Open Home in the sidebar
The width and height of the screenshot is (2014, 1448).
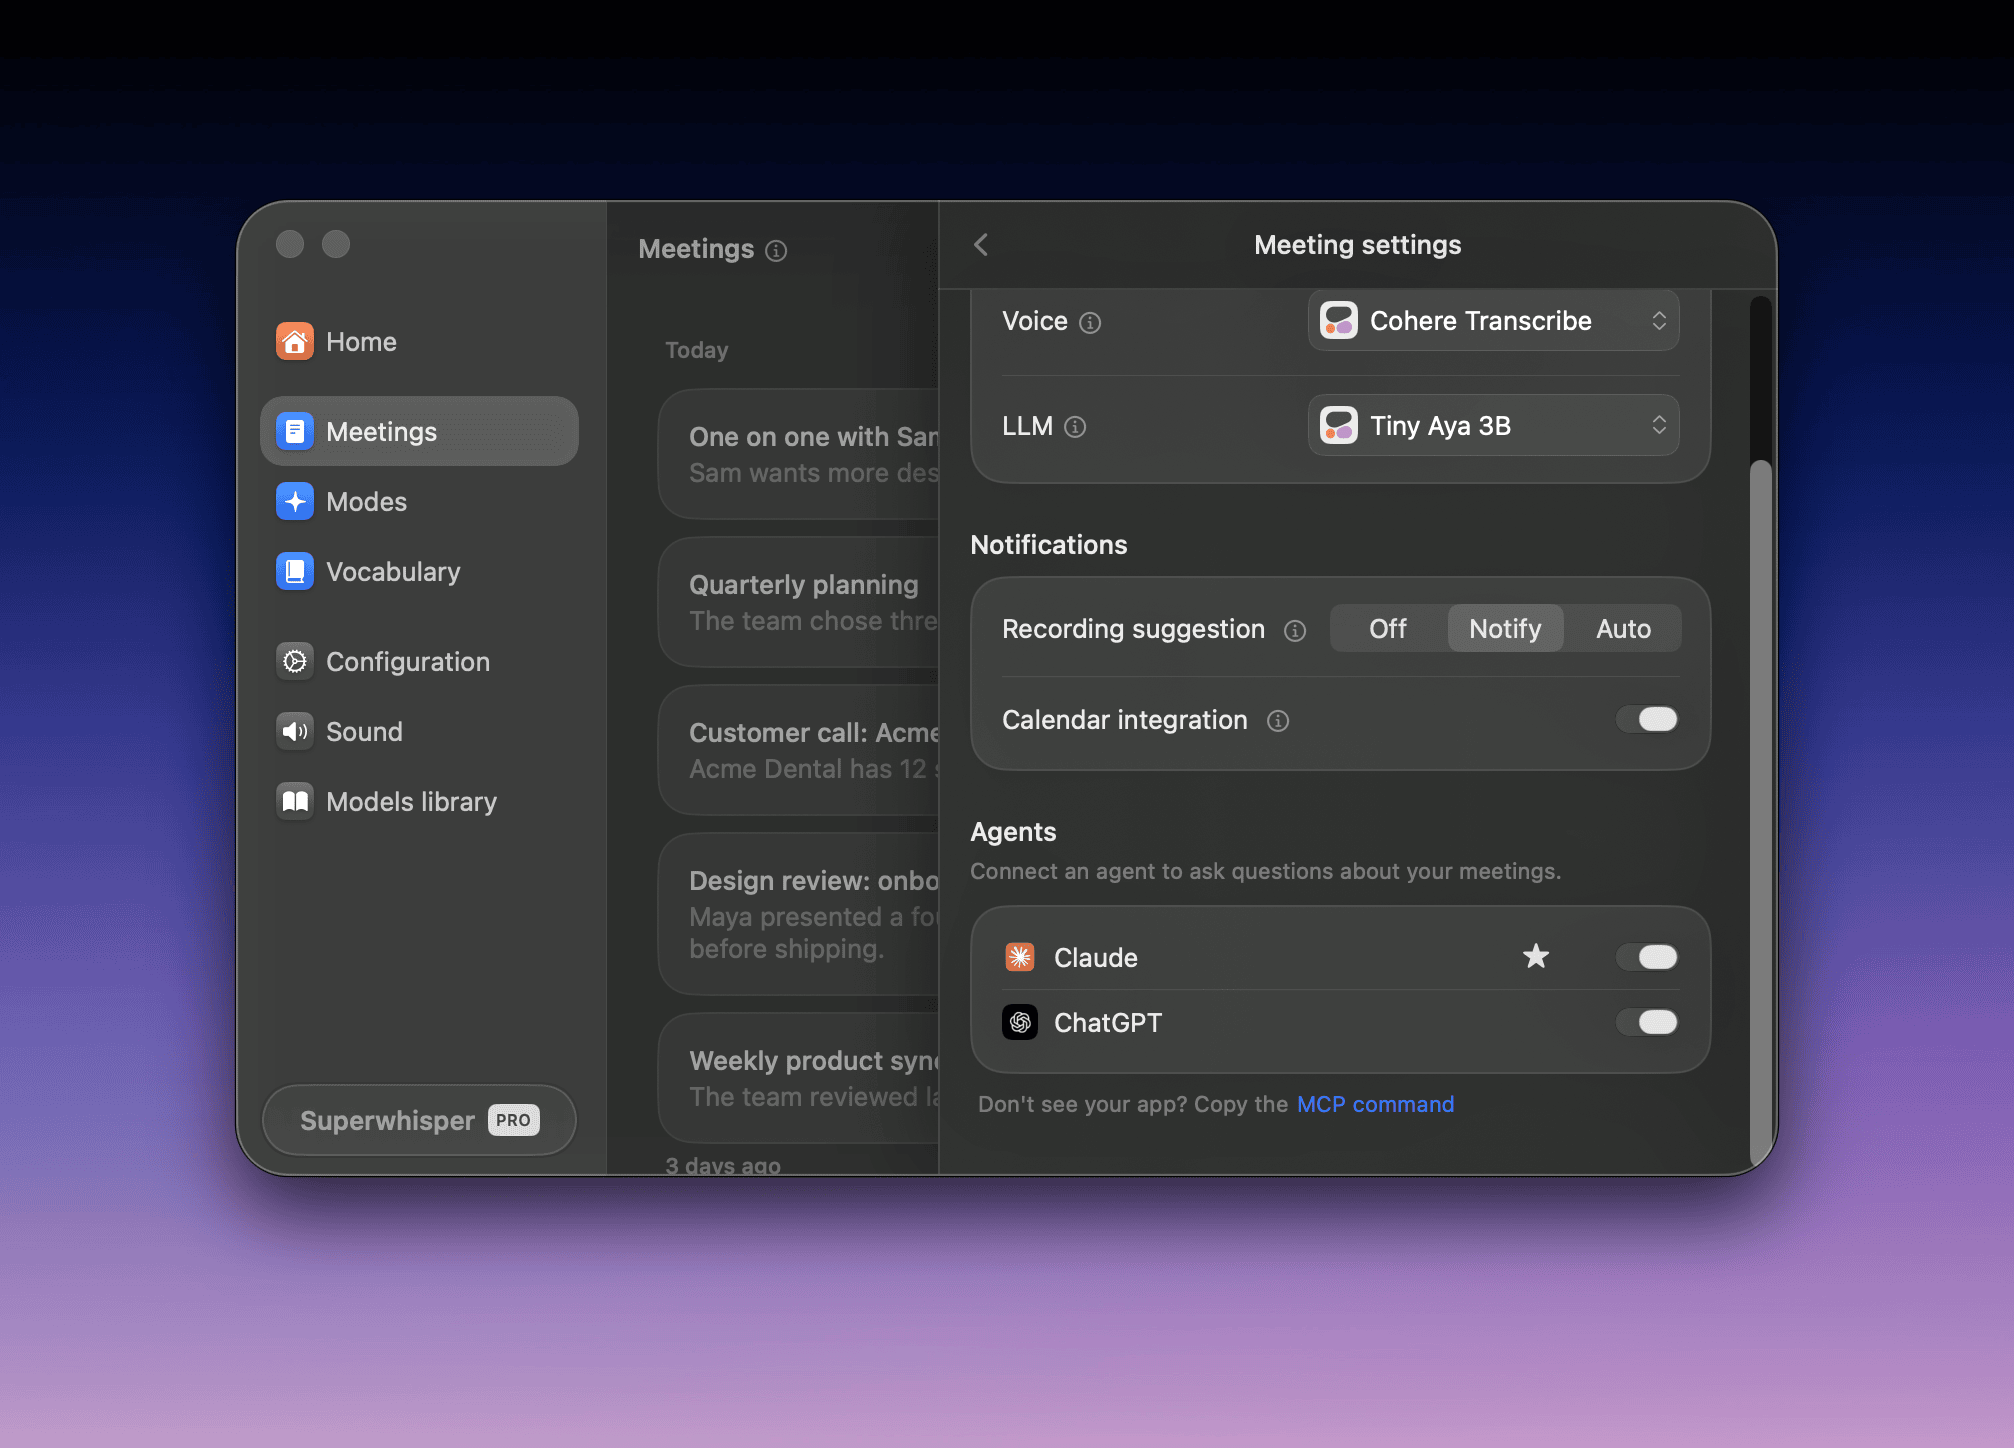point(419,342)
